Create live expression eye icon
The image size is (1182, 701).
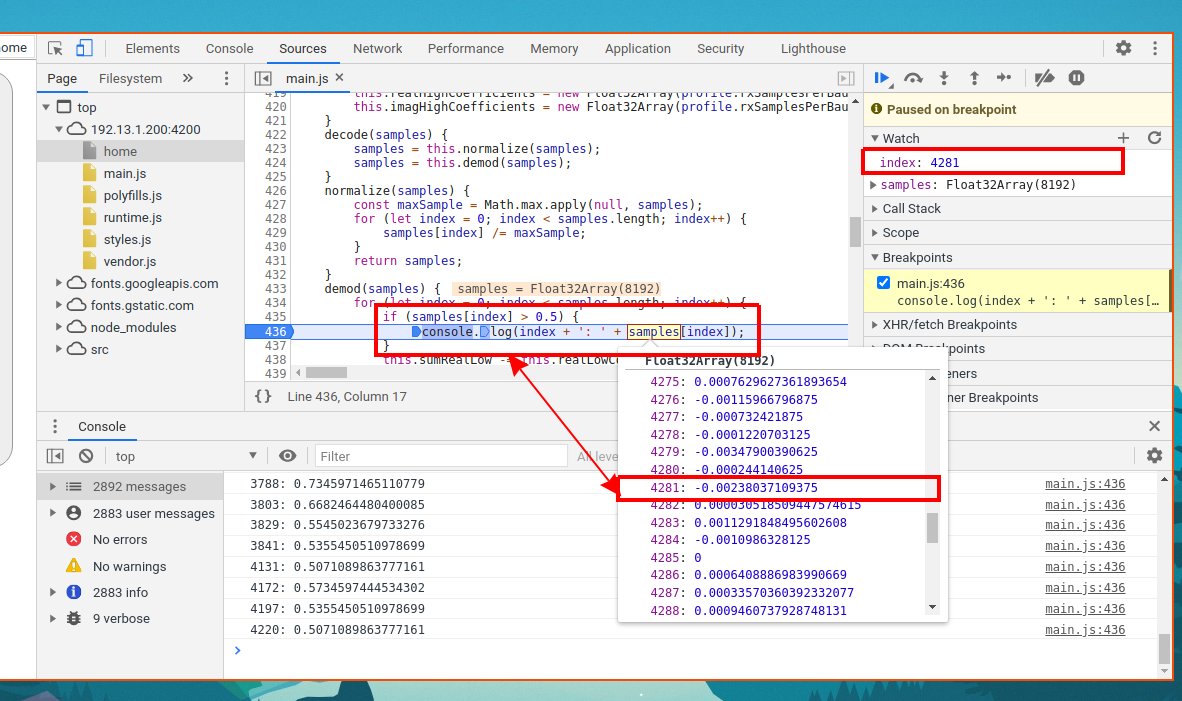point(287,456)
